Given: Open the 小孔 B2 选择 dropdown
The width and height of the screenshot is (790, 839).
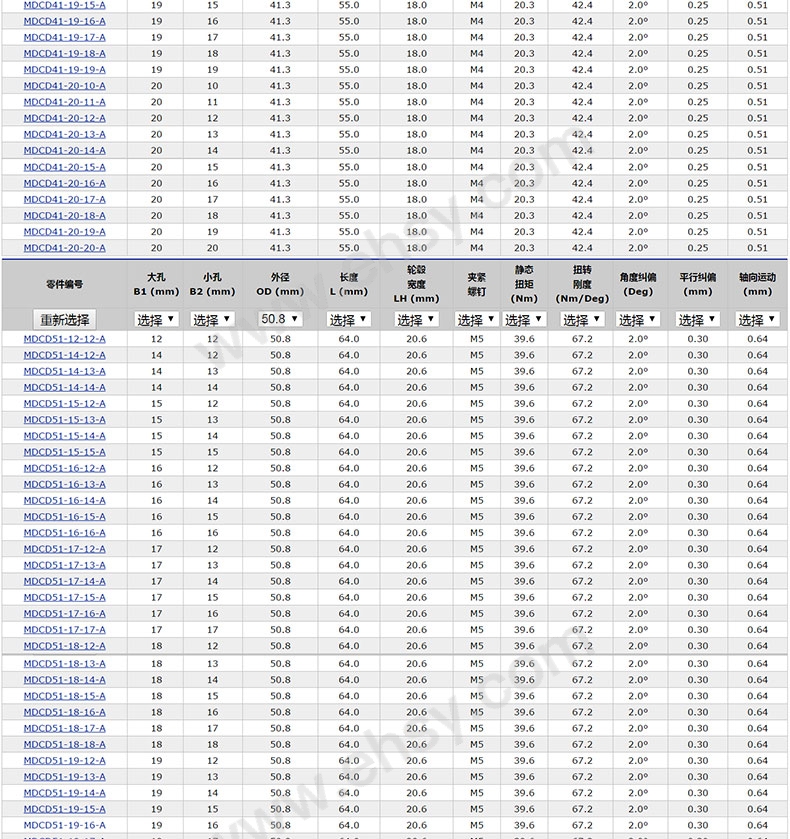Looking at the screenshot, I should pyautogui.click(x=212, y=320).
